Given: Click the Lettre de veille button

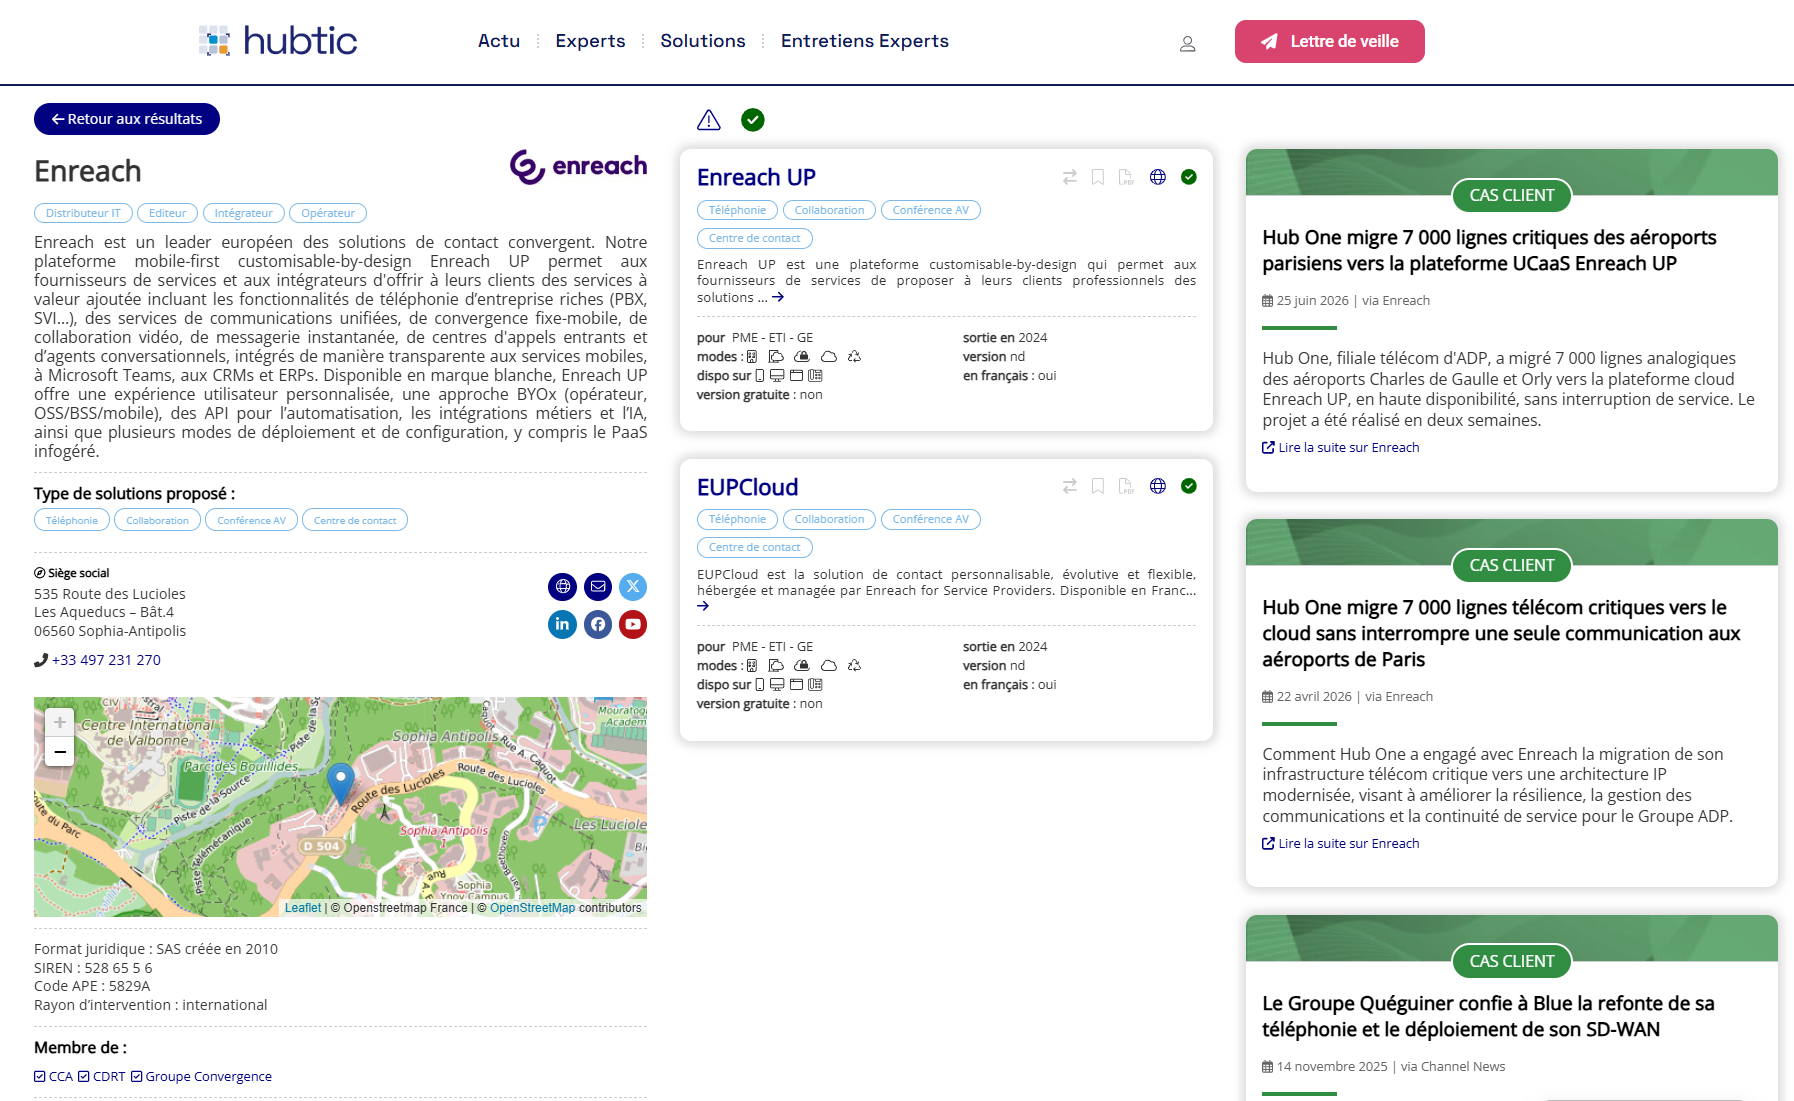Looking at the screenshot, I should [1330, 41].
